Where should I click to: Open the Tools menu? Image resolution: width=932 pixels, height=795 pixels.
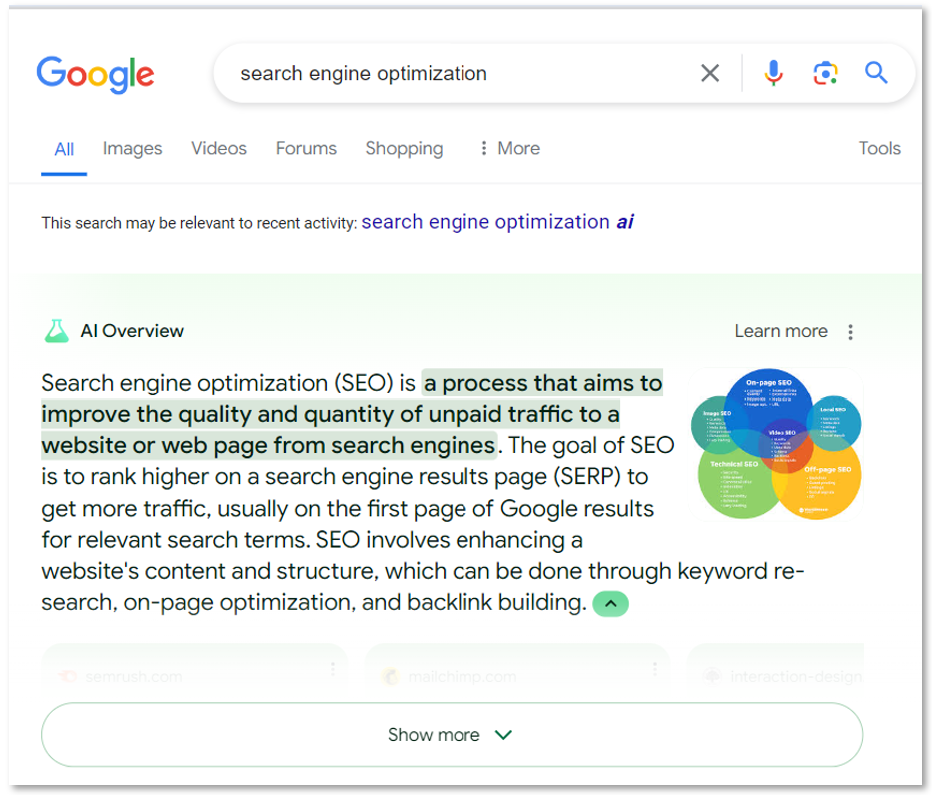click(879, 148)
